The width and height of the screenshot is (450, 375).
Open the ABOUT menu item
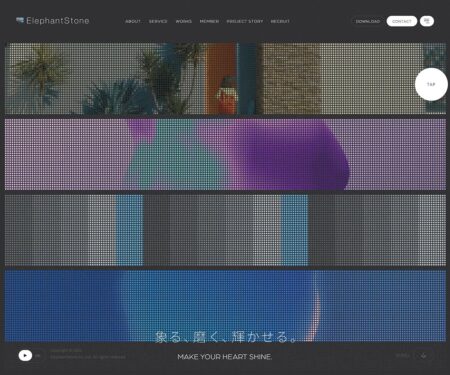pyautogui.click(x=133, y=21)
